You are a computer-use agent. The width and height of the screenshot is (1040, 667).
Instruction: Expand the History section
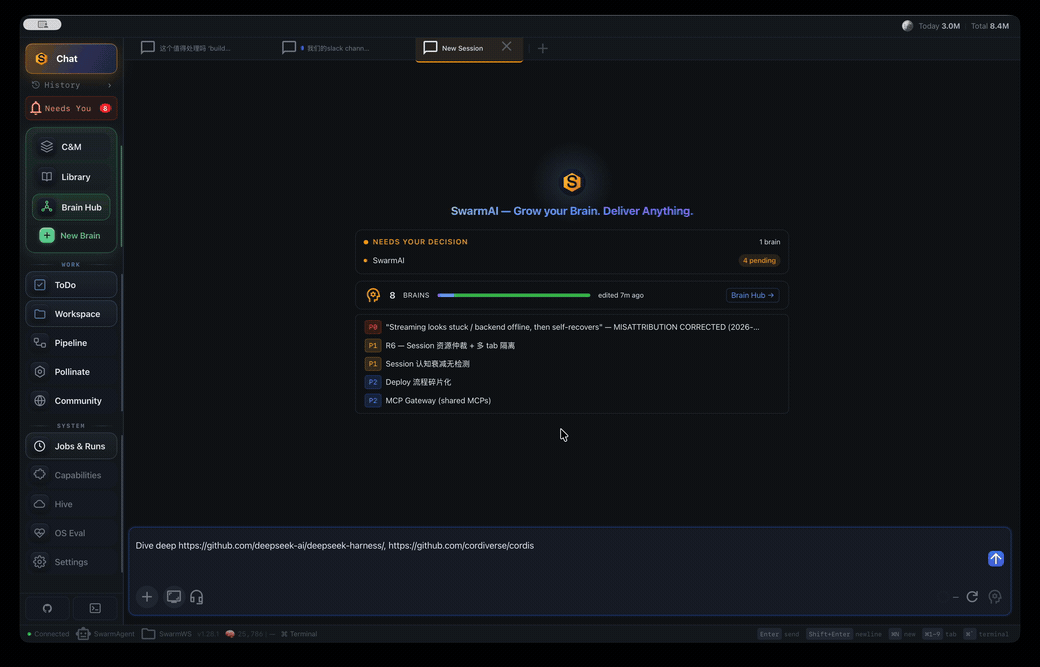[71, 85]
